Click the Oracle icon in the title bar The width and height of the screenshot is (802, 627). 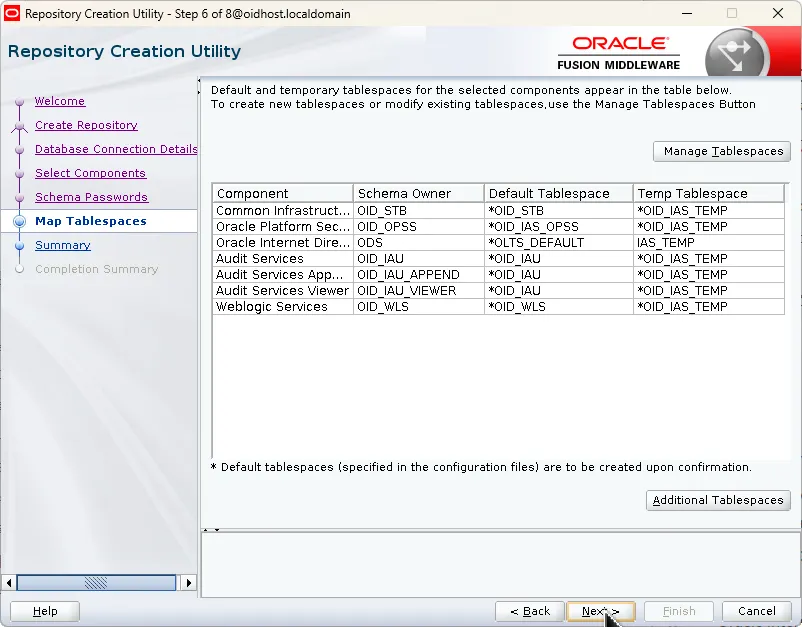pyautogui.click(x=12, y=14)
